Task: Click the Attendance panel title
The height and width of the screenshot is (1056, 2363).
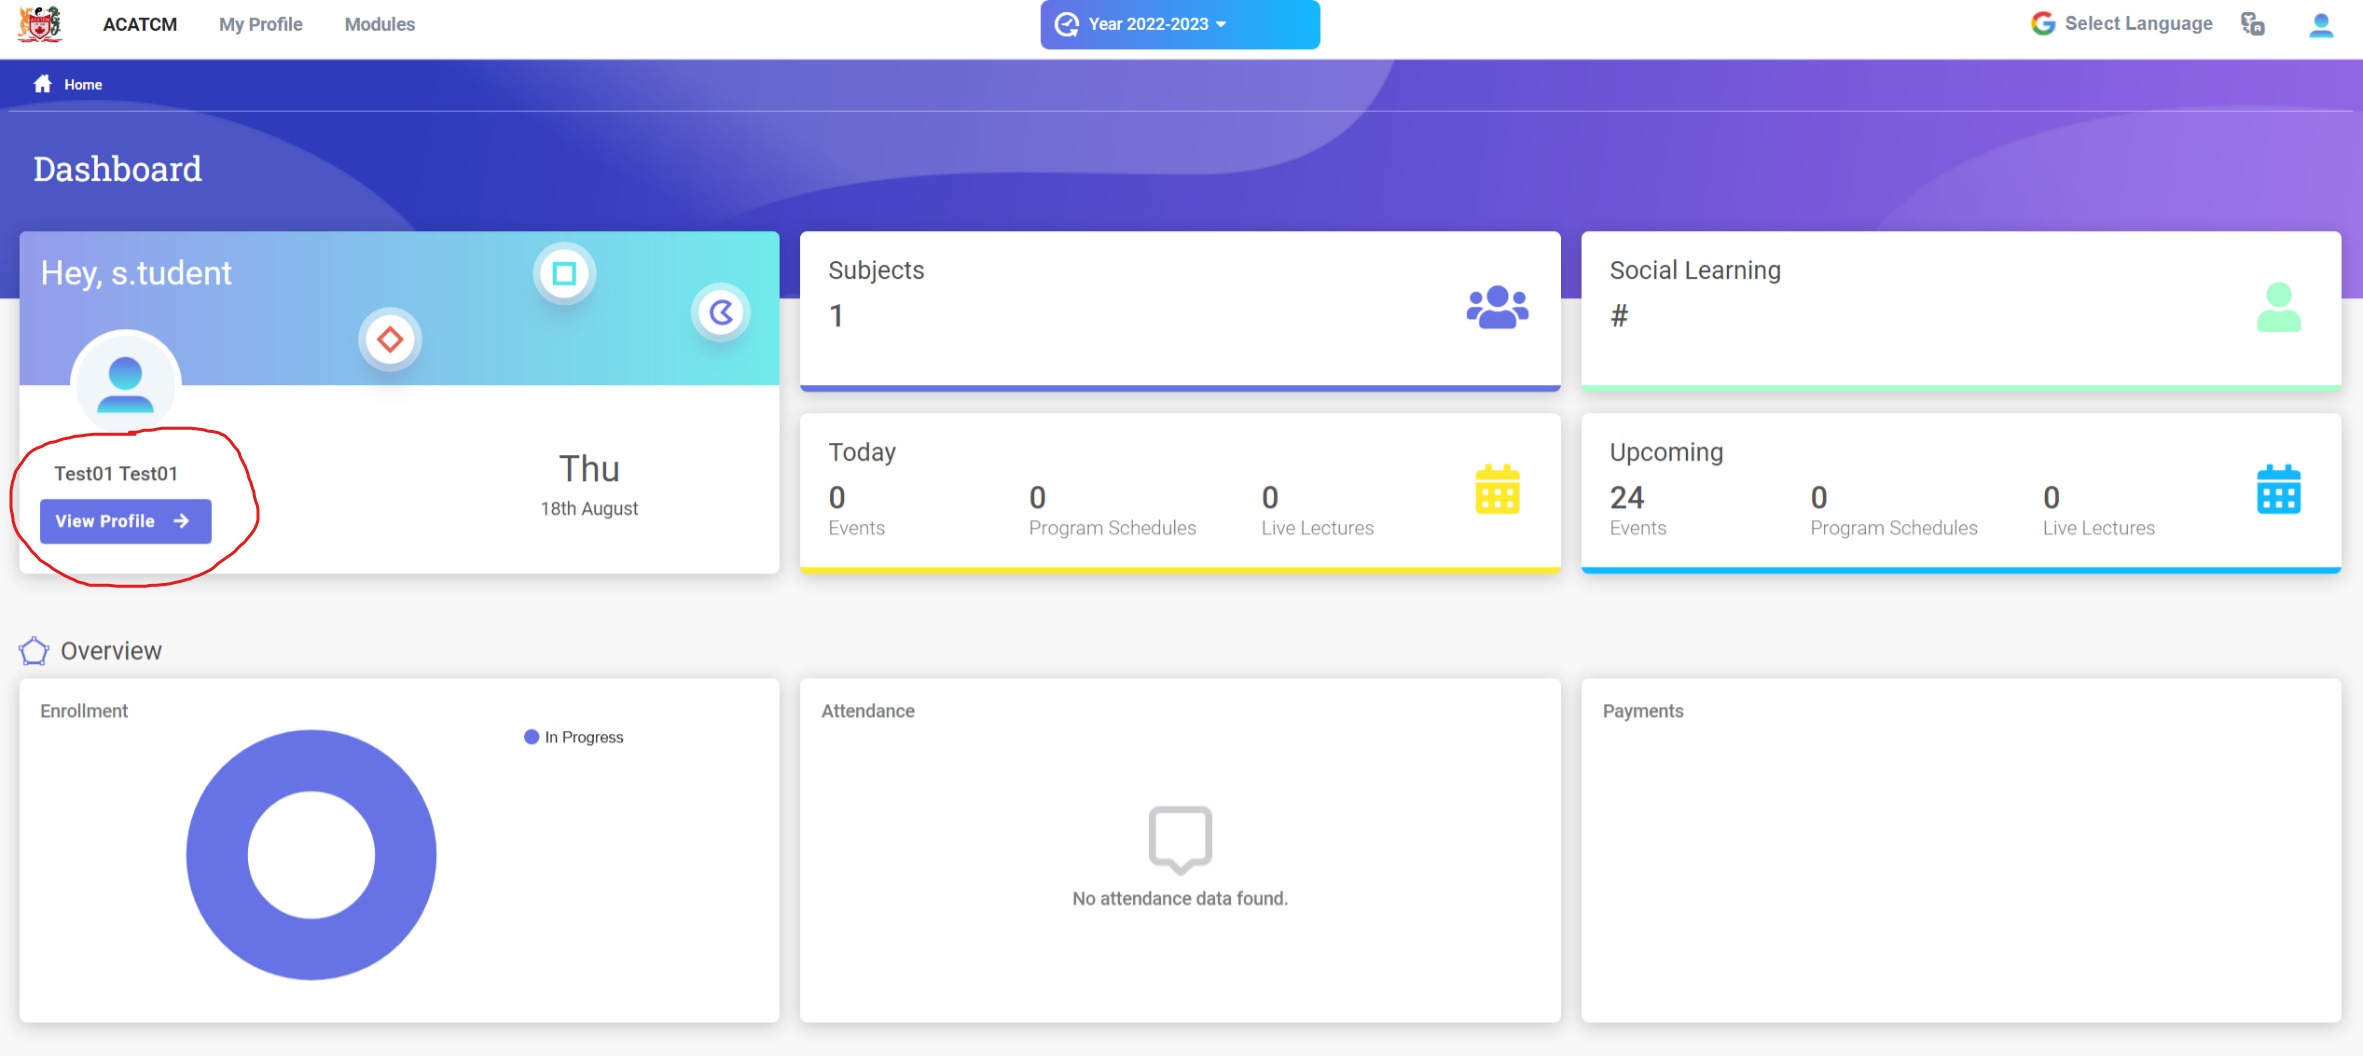Action: [x=868, y=711]
